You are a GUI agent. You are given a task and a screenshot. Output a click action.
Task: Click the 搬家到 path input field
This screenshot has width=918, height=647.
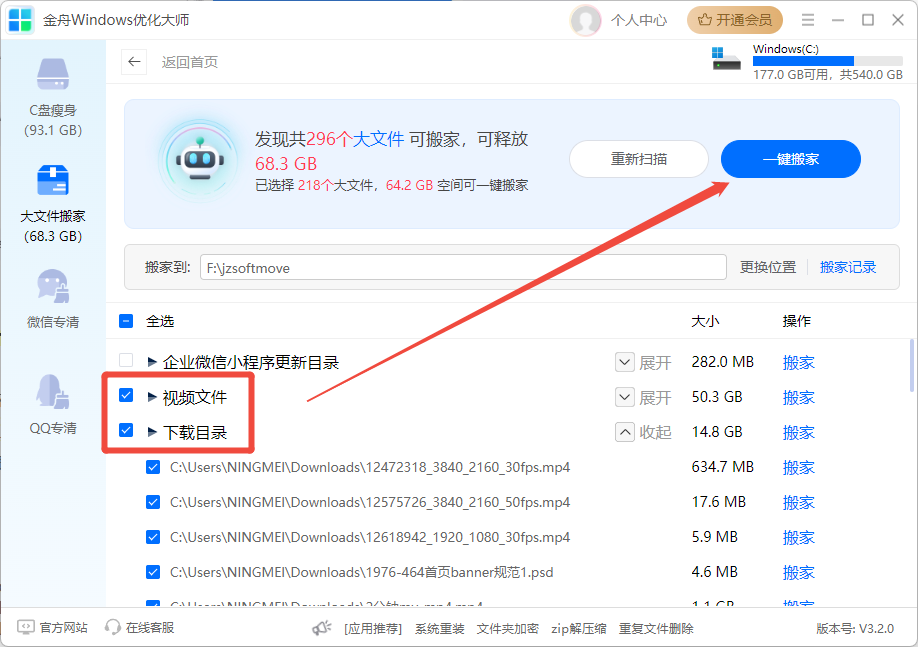pyautogui.click(x=463, y=268)
